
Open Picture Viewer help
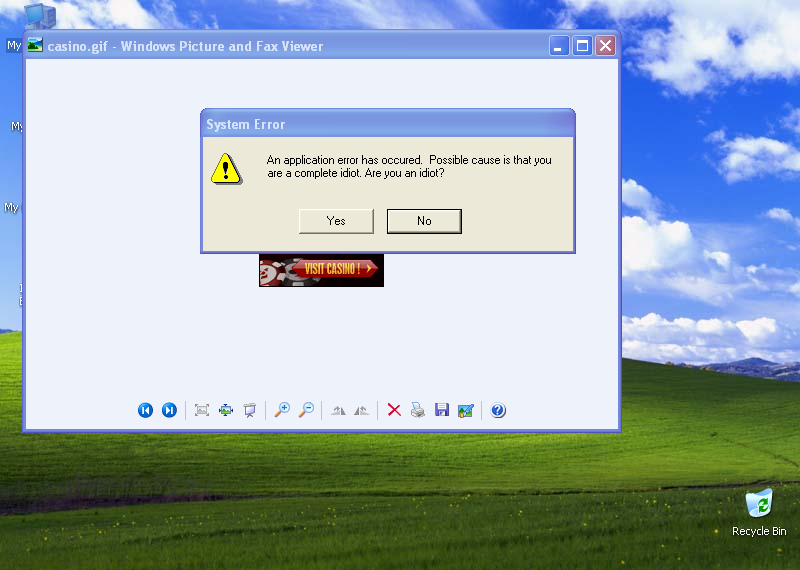coord(498,410)
